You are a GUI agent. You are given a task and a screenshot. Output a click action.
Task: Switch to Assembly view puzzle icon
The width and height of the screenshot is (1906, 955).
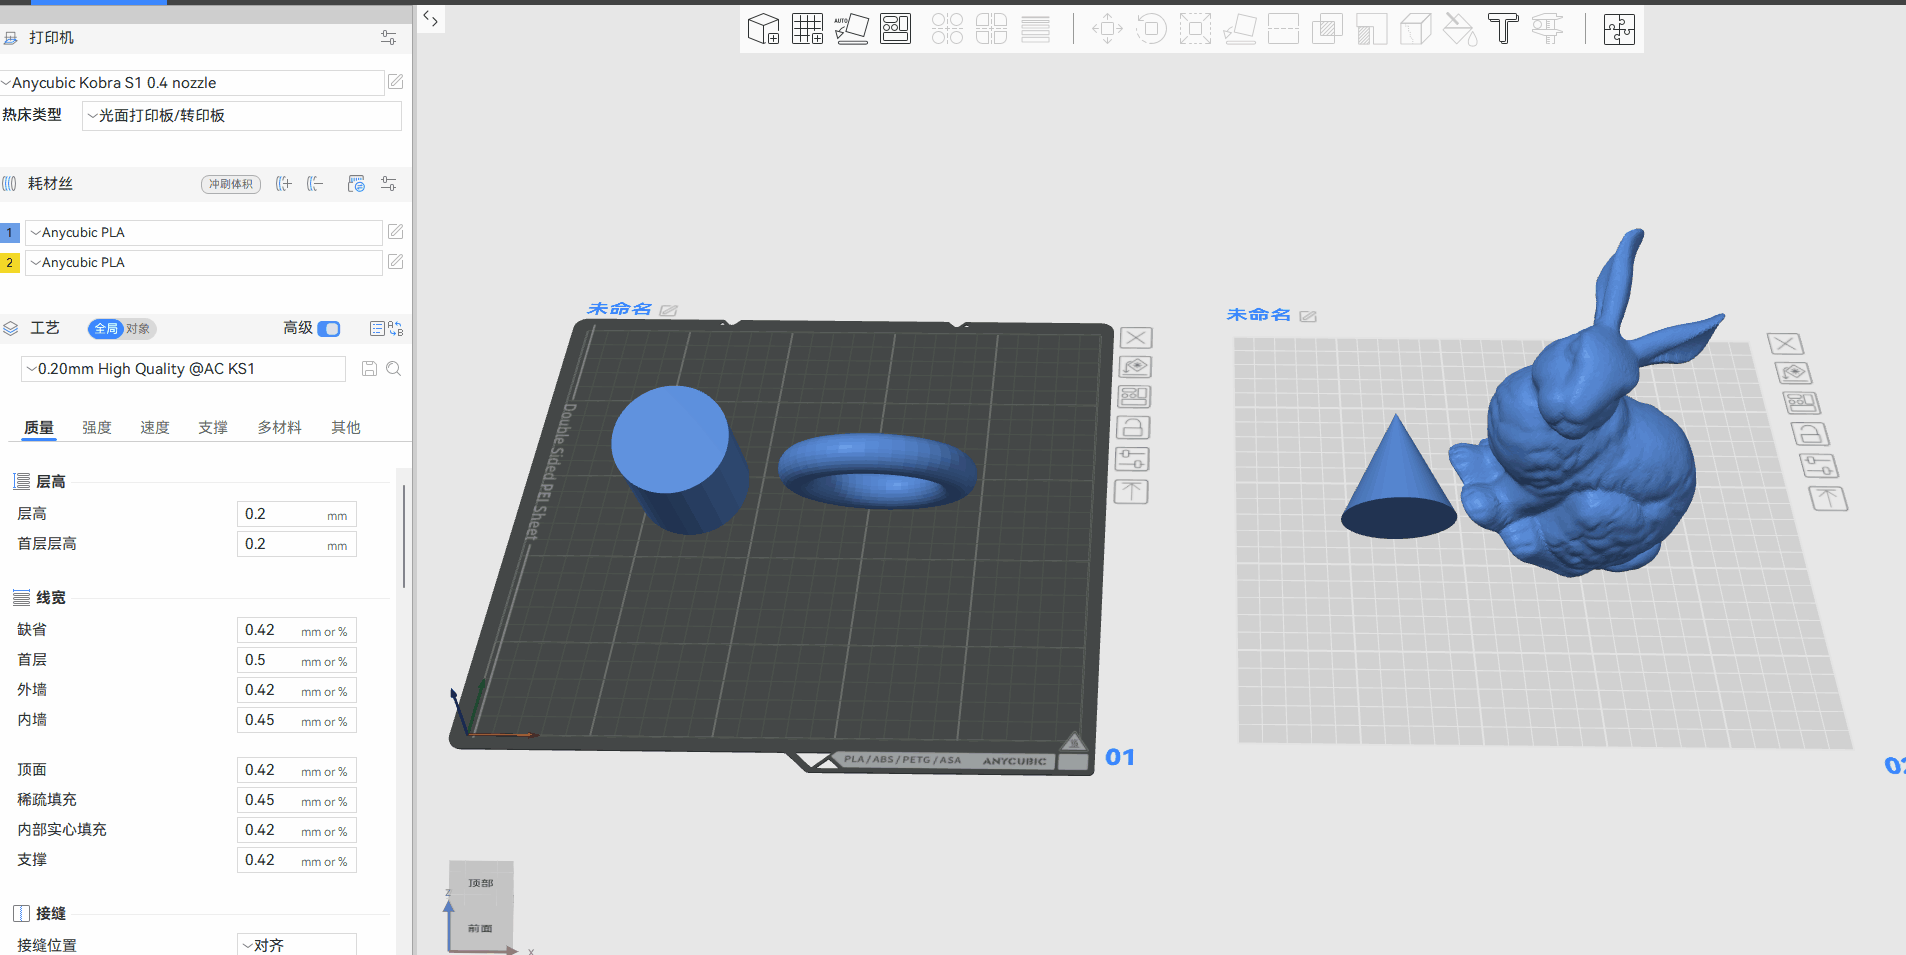(x=1619, y=29)
